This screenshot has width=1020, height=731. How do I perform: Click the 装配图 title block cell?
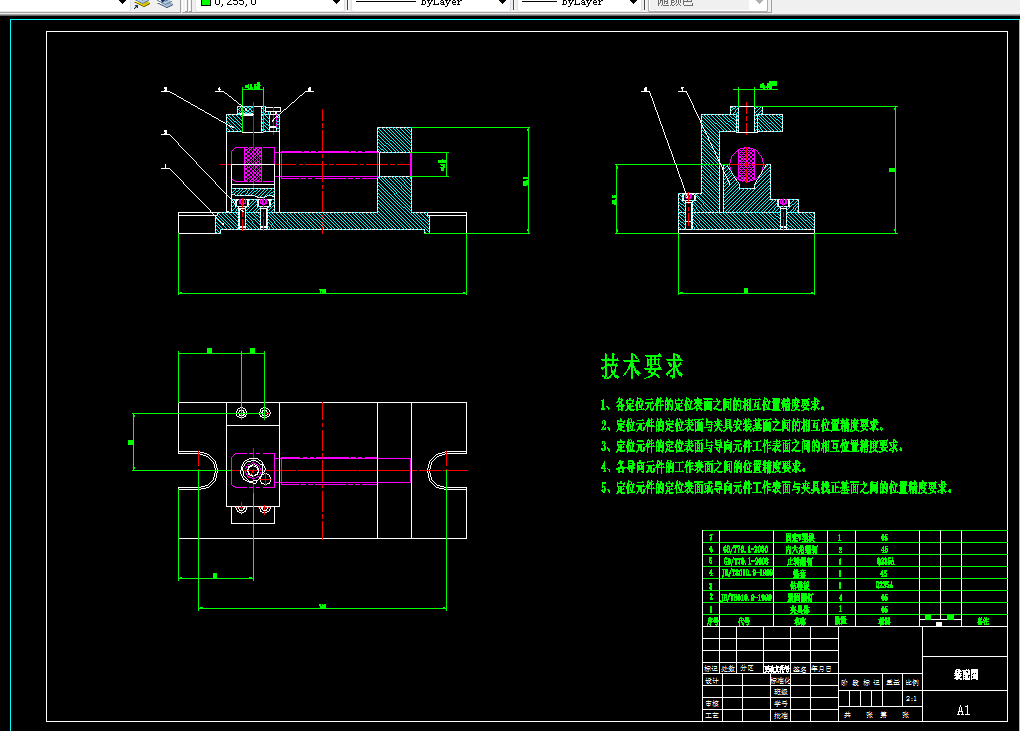coord(965,675)
